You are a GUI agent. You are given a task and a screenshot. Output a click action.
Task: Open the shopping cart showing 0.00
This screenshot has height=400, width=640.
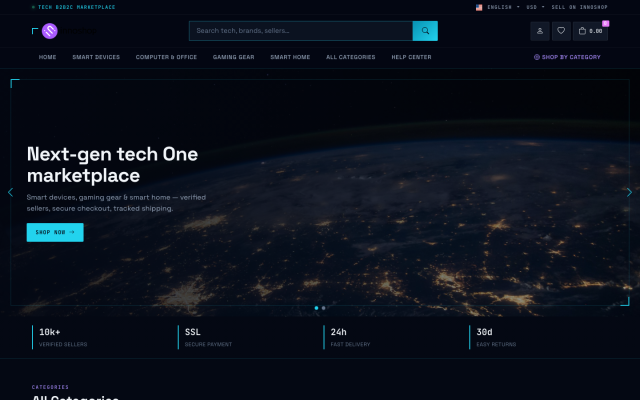[590, 31]
